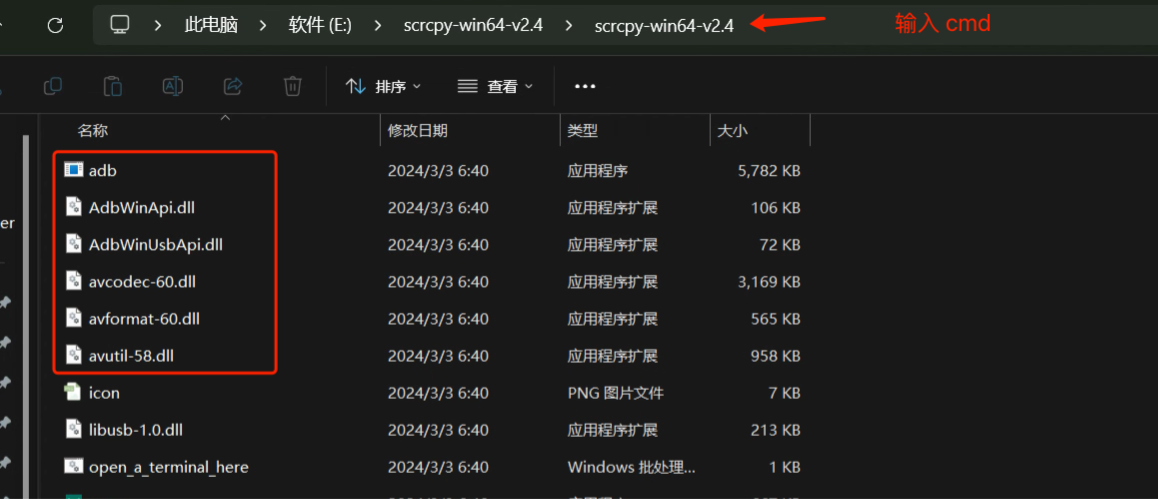Click file name avutil-58.dll
The width and height of the screenshot is (1158, 499).
pyautogui.click(x=131, y=356)
